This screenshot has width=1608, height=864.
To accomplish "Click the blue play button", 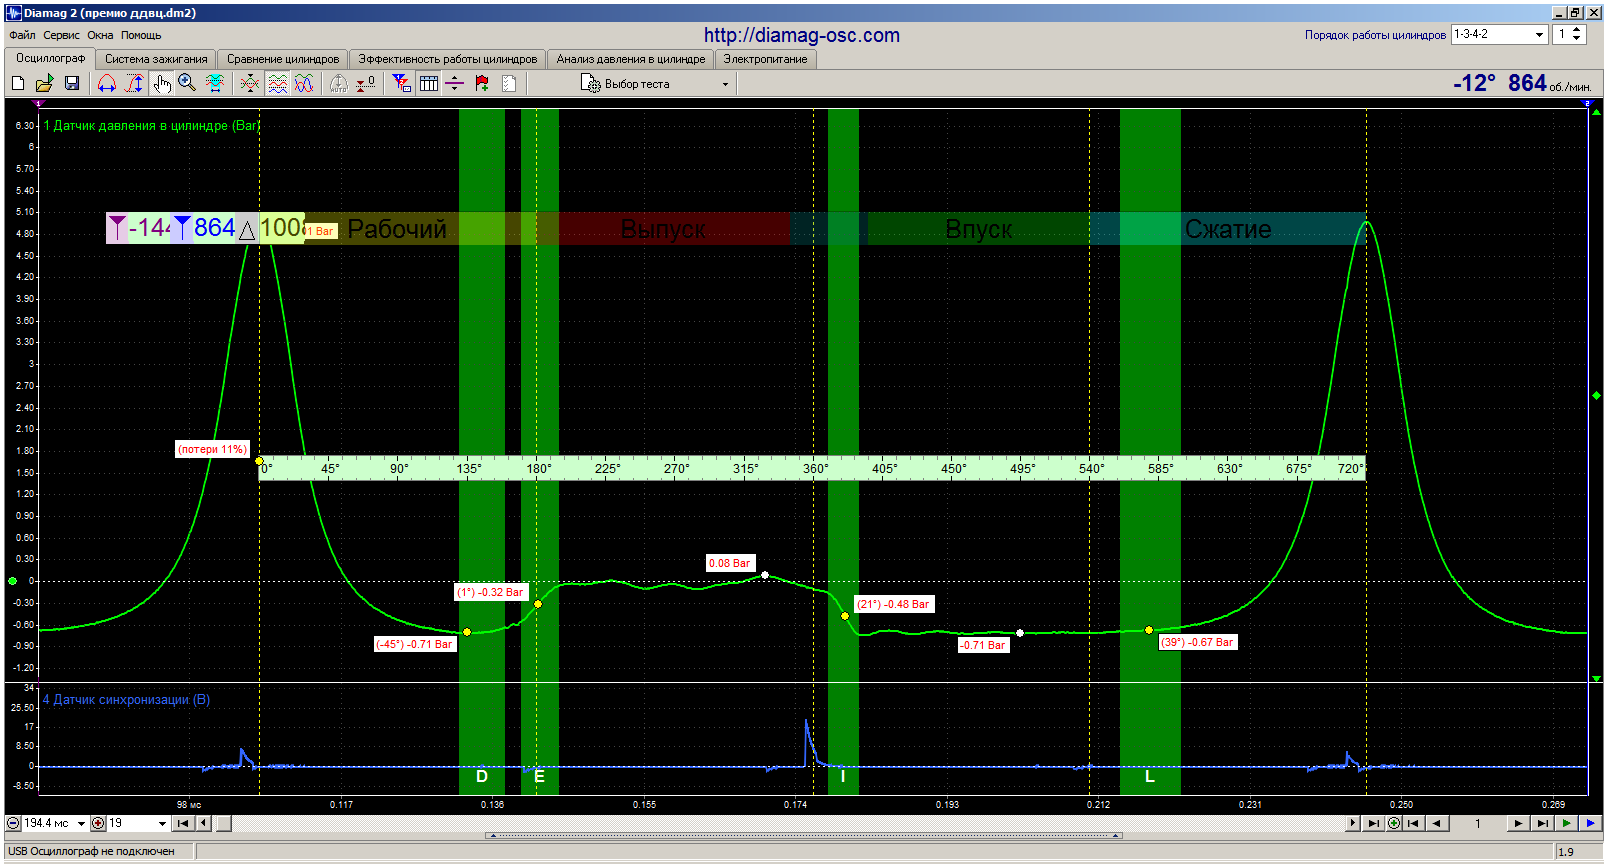I will (x=1590, y=823).
